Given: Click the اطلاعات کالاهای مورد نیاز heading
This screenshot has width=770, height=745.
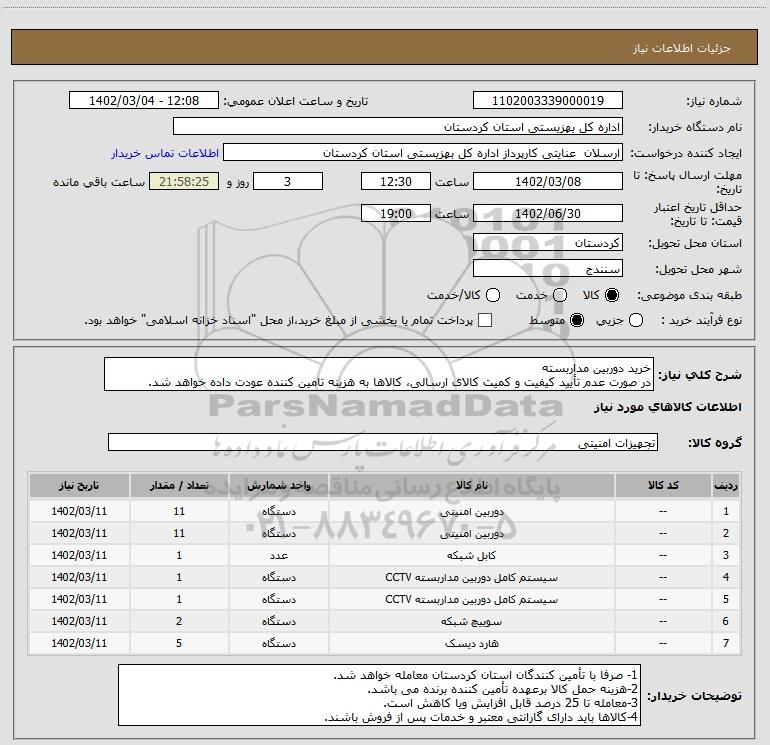Looking at the screenshot, I should coord(667,407).
